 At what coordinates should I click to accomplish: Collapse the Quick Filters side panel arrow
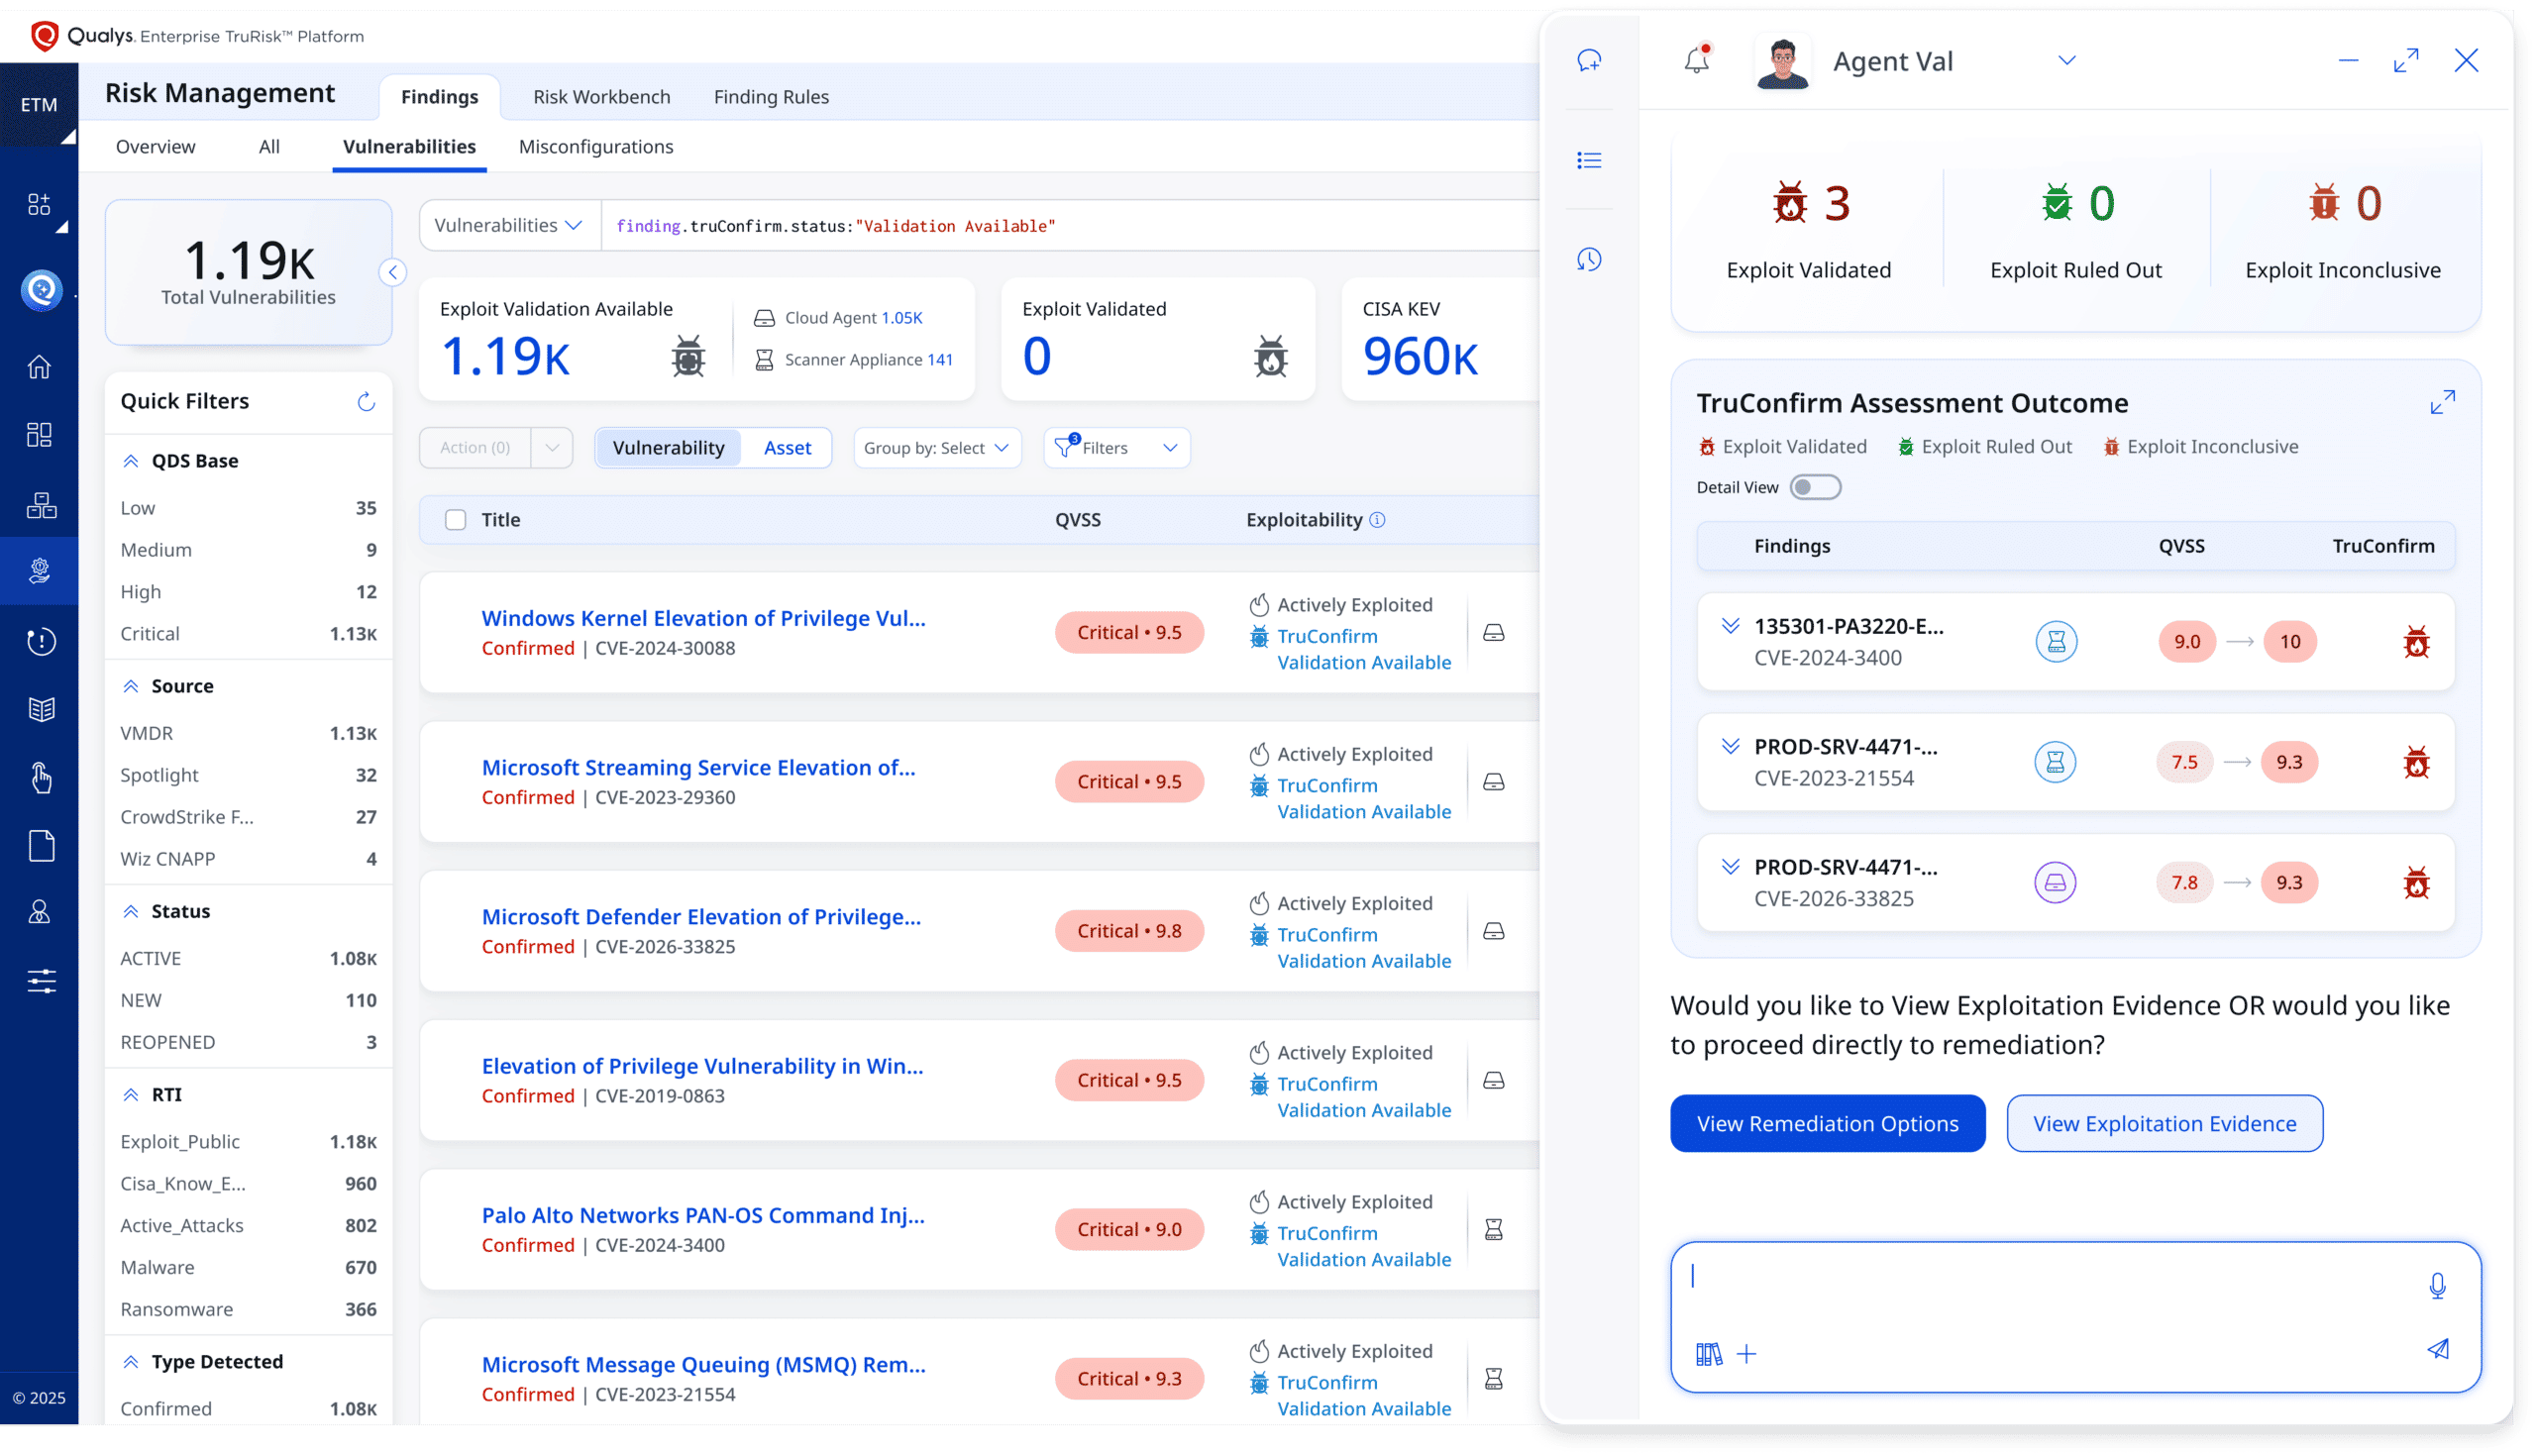[x=393, y=272]
